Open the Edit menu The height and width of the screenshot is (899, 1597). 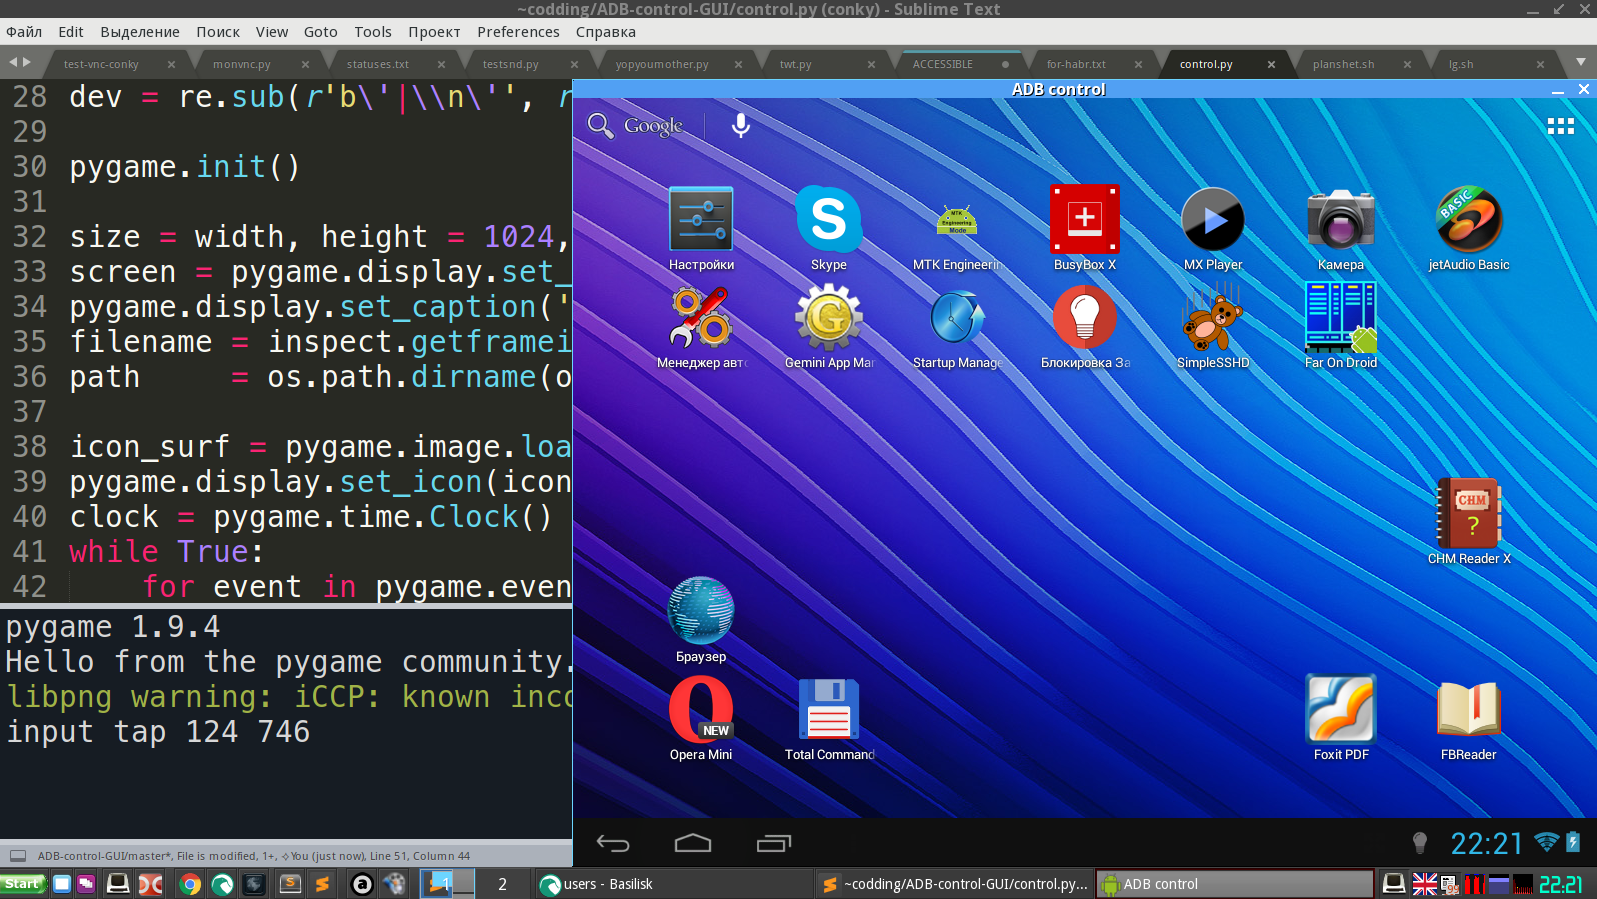click(x=71, y=32)
